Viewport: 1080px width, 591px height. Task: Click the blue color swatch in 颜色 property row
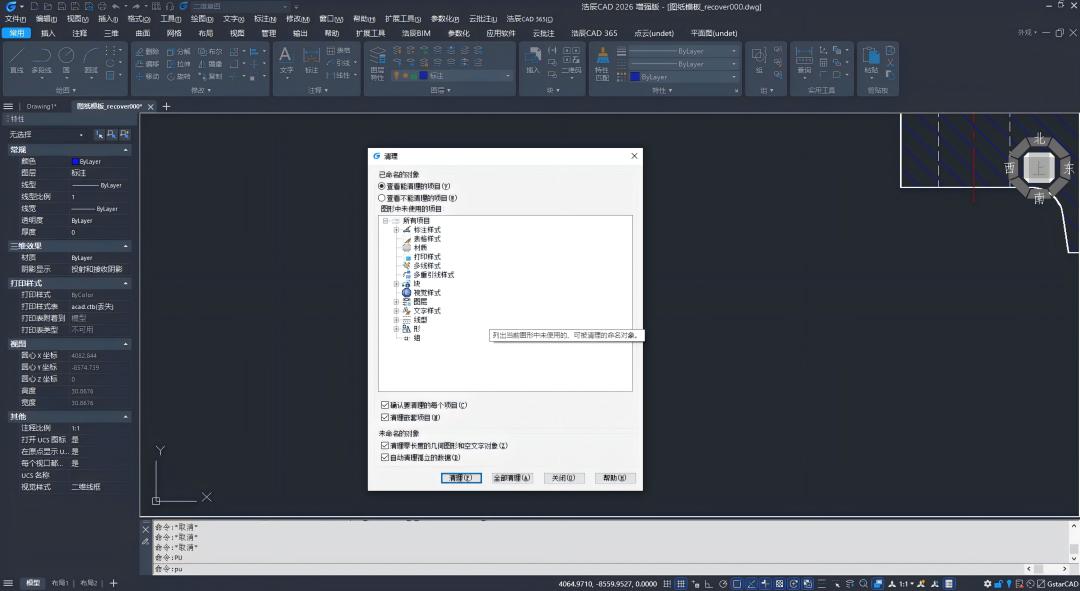coord(75,161)
